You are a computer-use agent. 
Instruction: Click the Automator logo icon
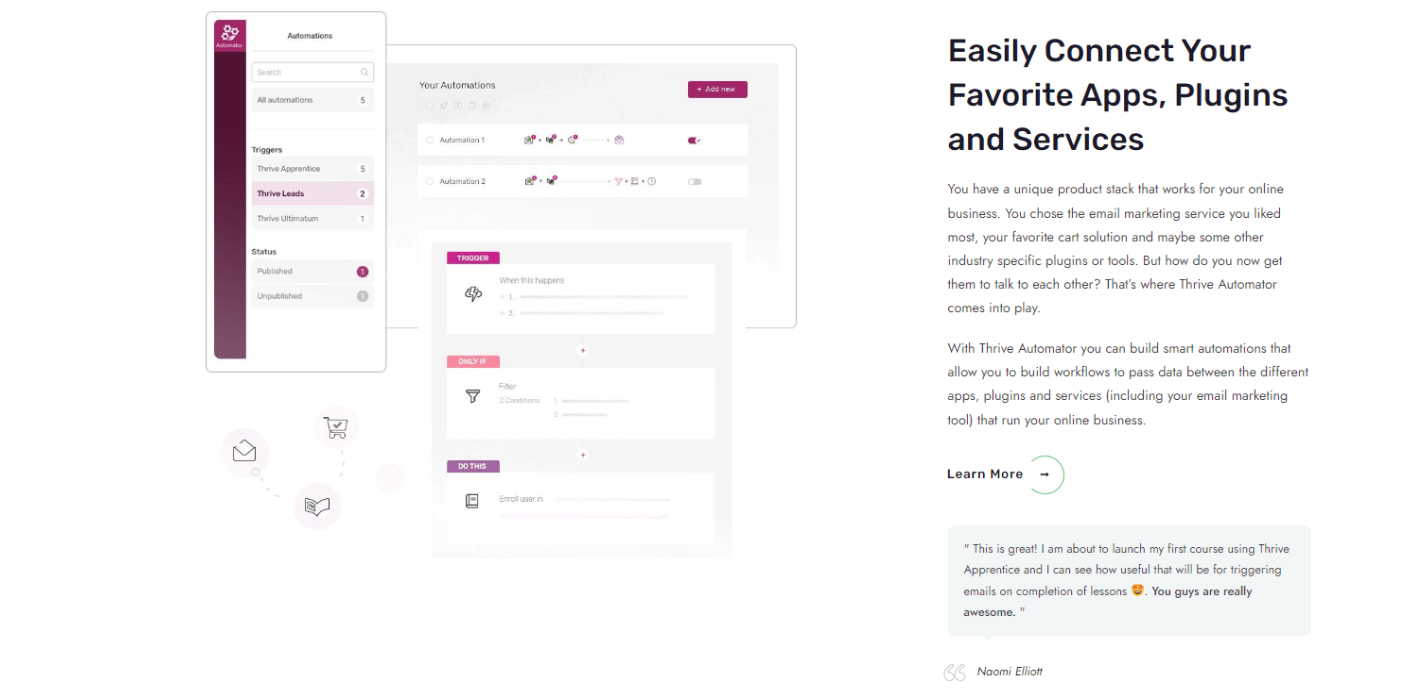pyautogui.click(x=230, y=33)
